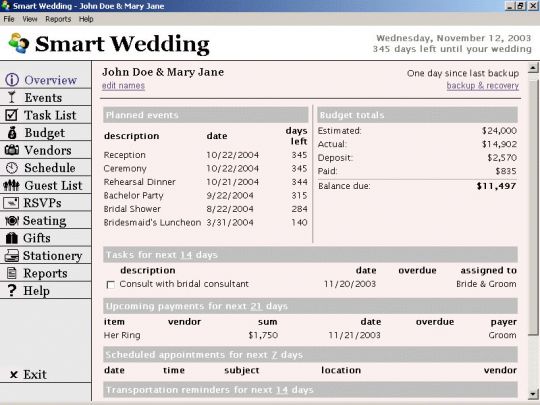Check off Consult with bridal consultant task
540x405 pixels.
(111, 285)
